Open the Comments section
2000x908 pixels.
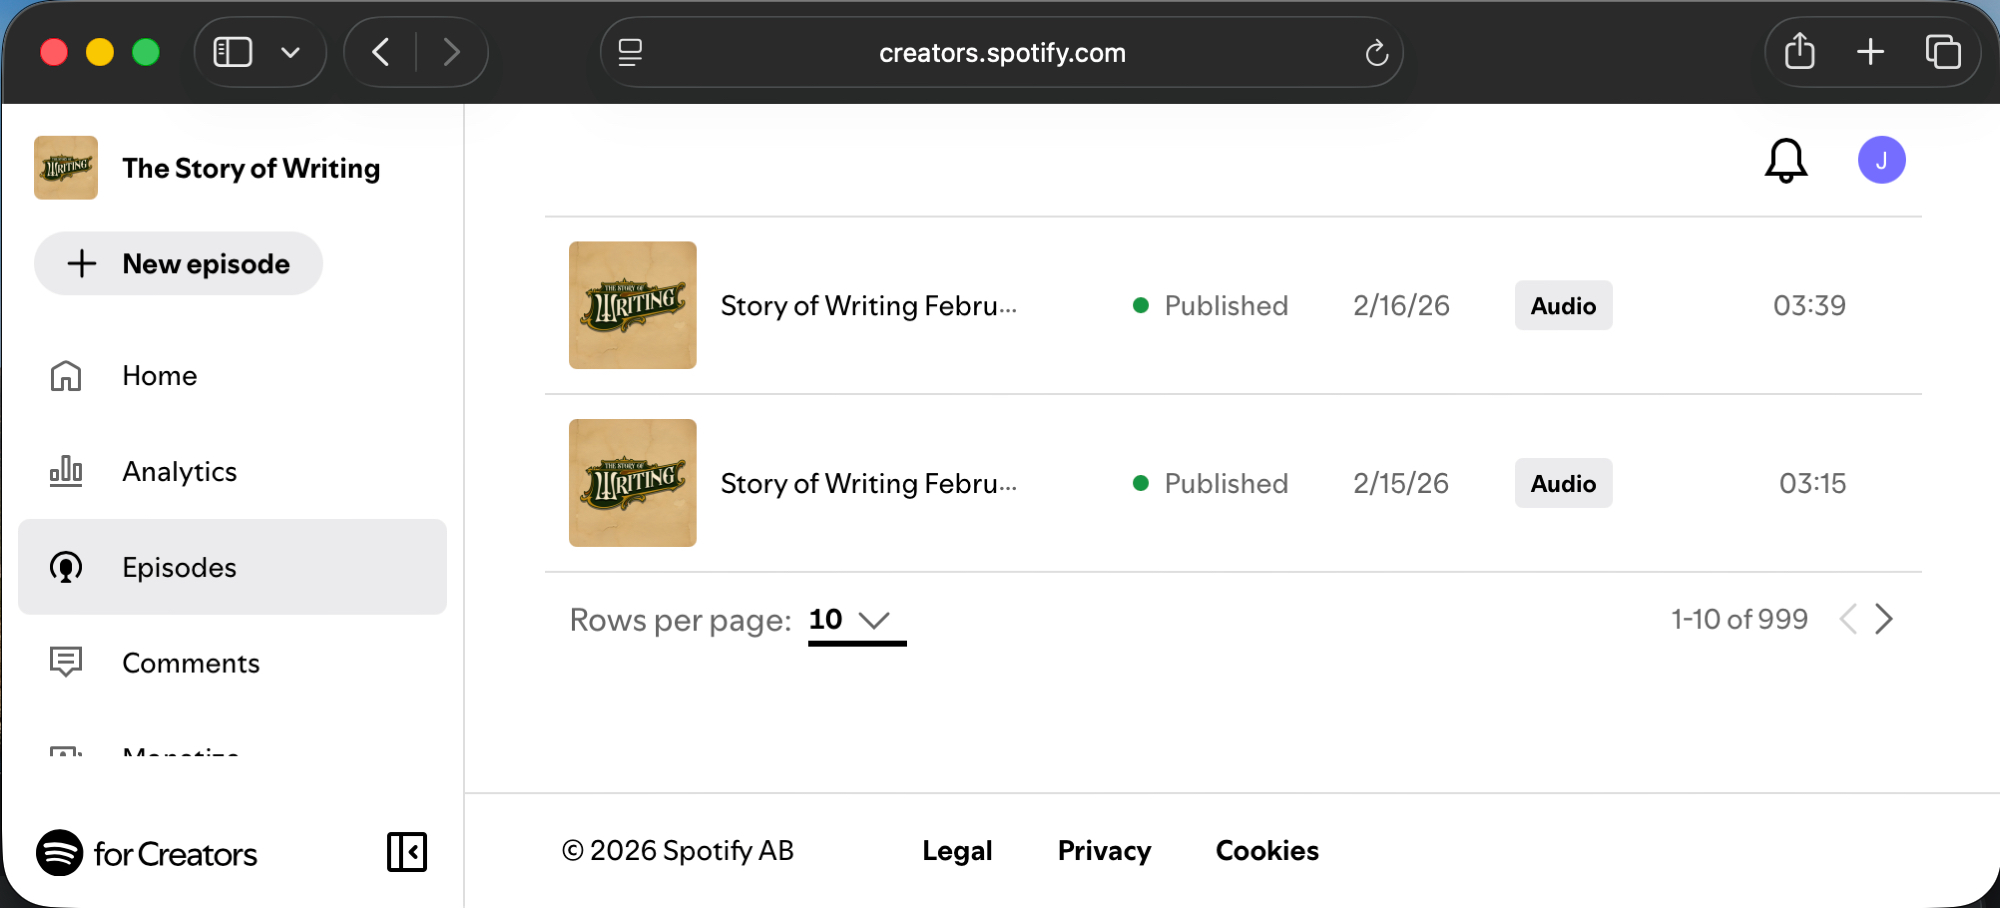pyautogui.click(x=190, y=663)
